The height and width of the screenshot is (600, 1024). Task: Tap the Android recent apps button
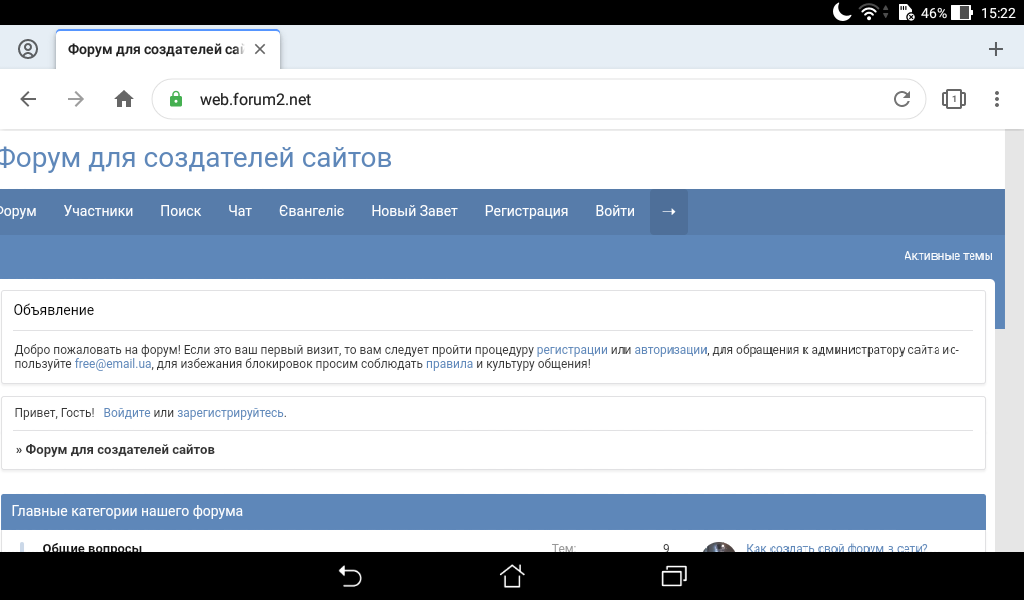674,576
